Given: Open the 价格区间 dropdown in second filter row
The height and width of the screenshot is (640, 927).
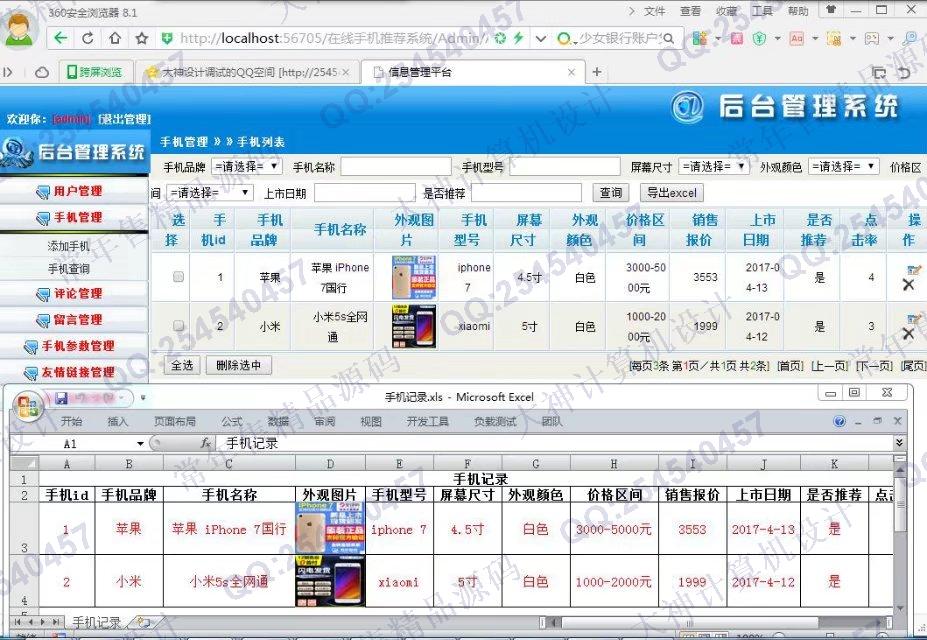Looking at the screenshot, I should pyautogui.click(x=210, y=193).
